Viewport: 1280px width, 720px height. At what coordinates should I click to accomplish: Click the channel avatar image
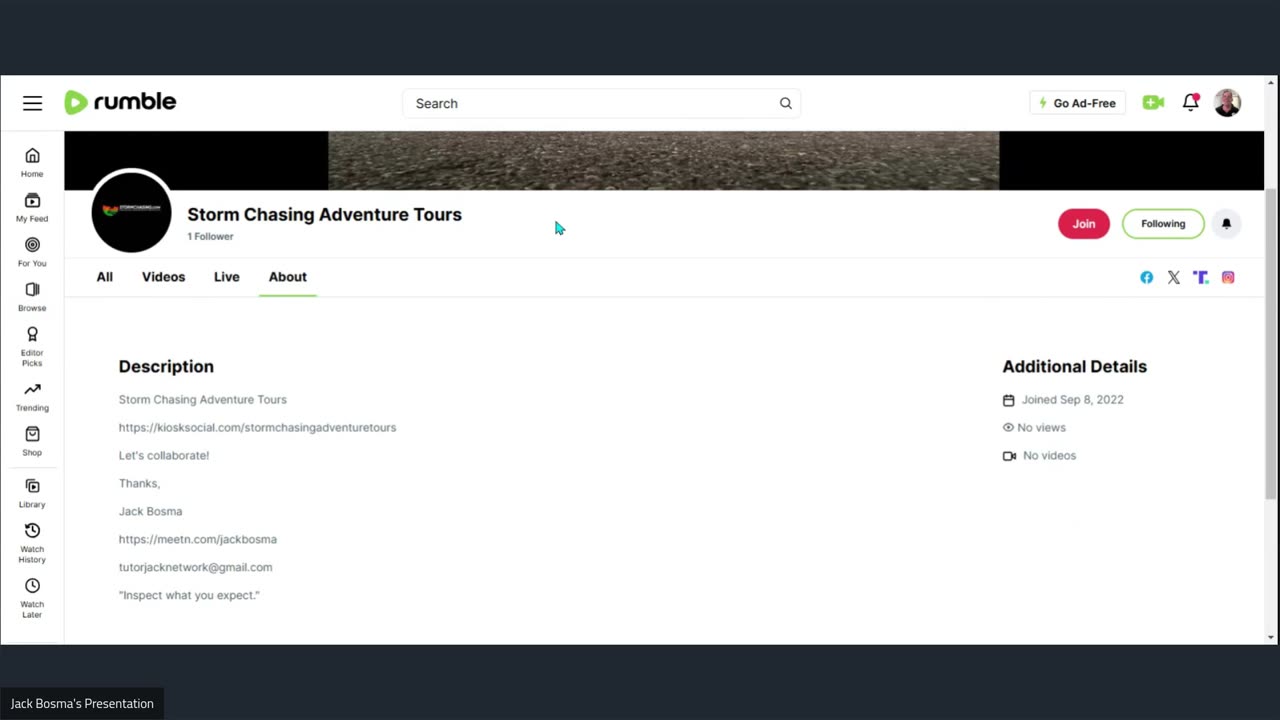tap(131, 211)
